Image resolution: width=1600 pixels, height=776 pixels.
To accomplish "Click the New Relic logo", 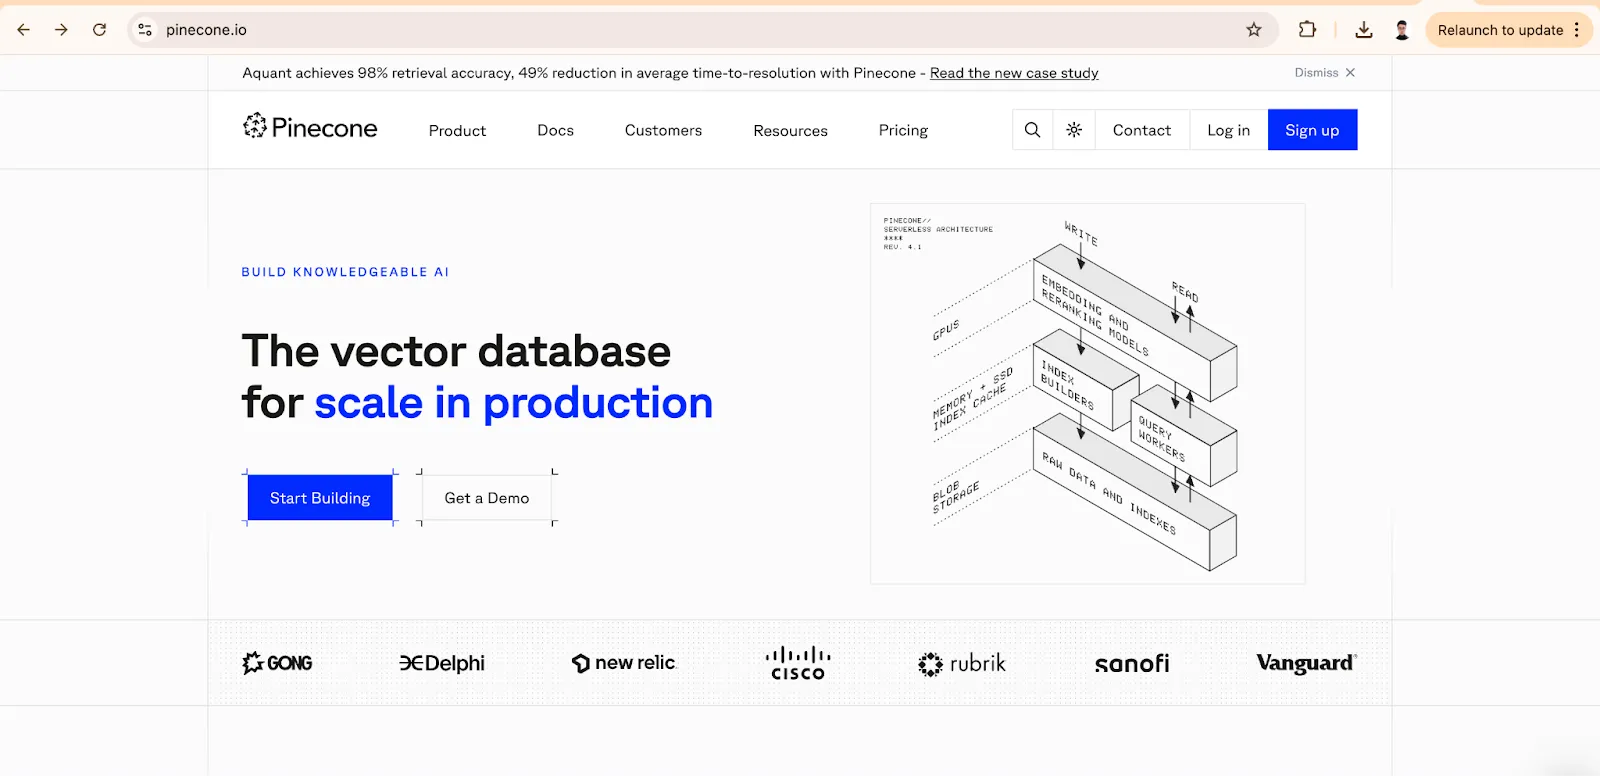I will point(624,663).
